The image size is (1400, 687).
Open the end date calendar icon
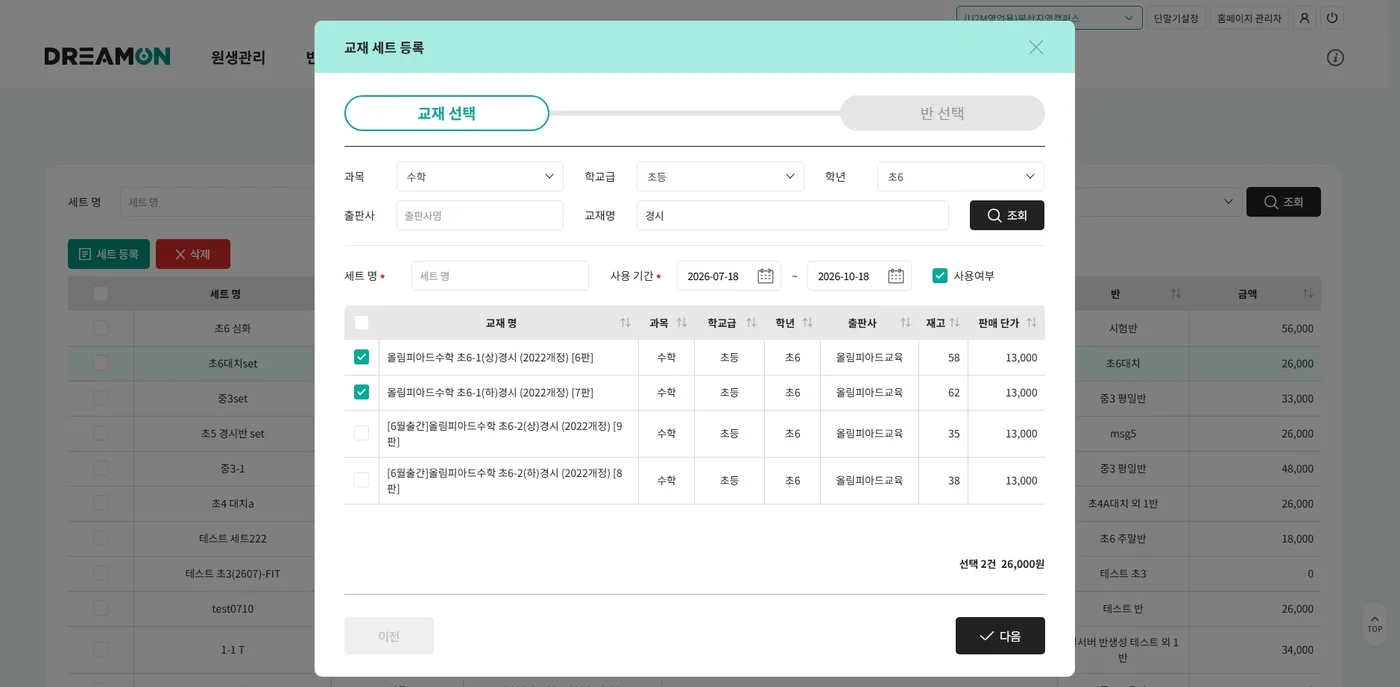(x=896, y=276)
